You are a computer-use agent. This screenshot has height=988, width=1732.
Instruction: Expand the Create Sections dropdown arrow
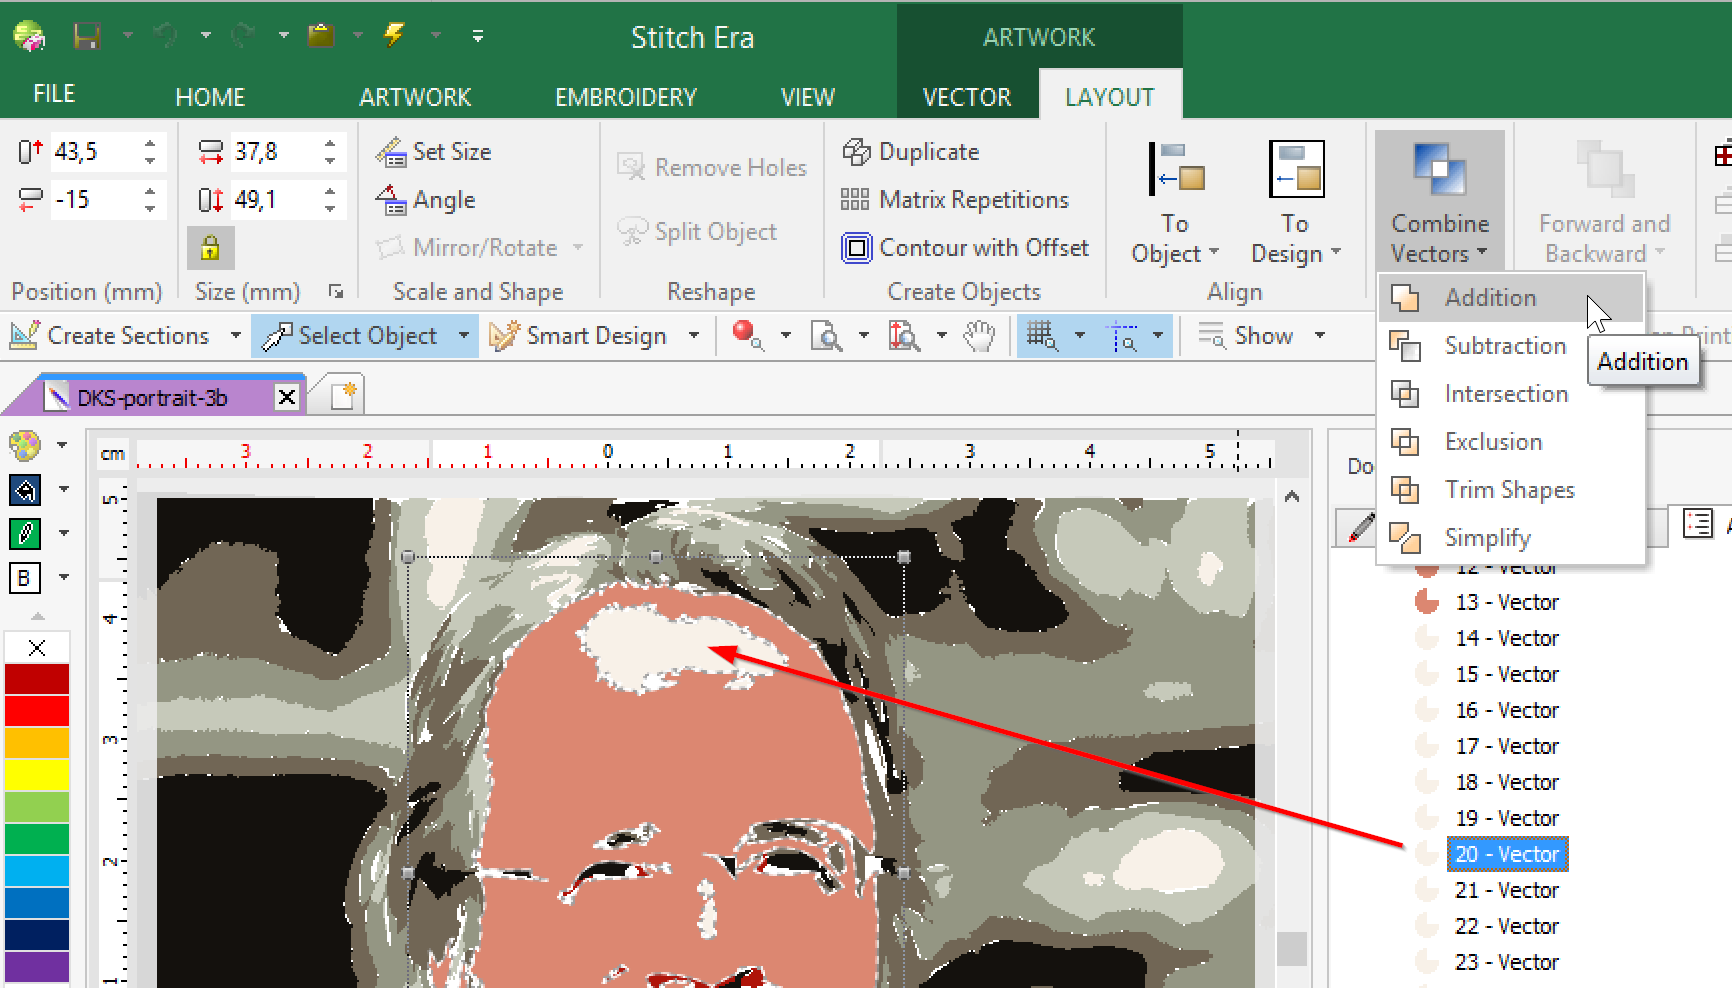(x=236, y=336)
